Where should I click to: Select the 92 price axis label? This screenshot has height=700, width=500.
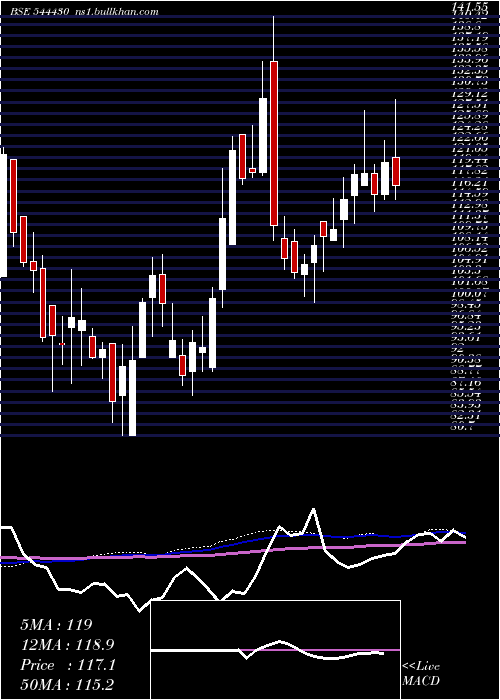tap(459, 350)
